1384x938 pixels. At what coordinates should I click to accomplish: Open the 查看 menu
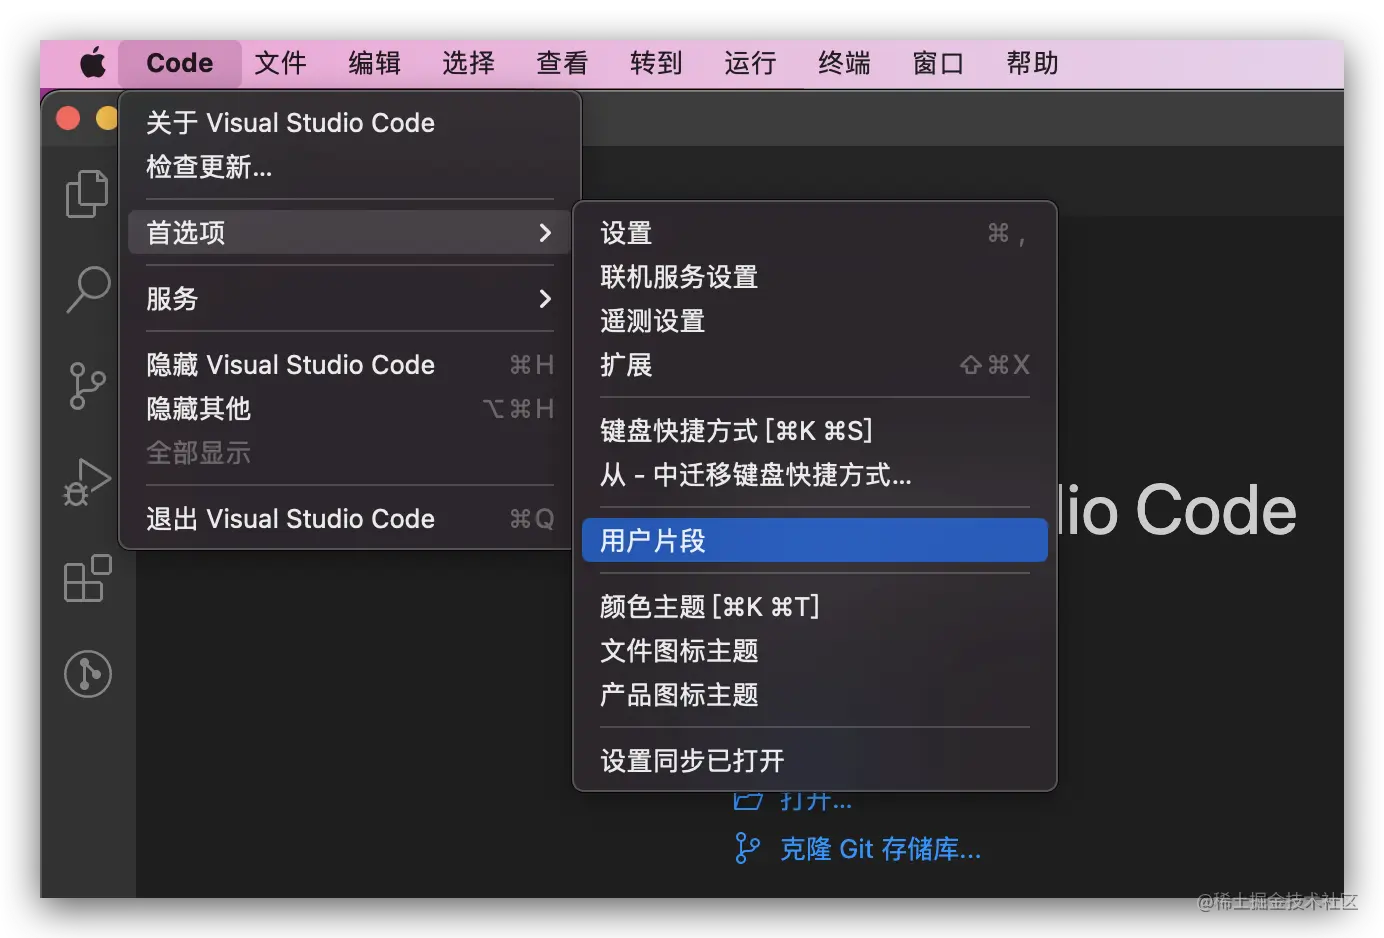pos(562,63)
